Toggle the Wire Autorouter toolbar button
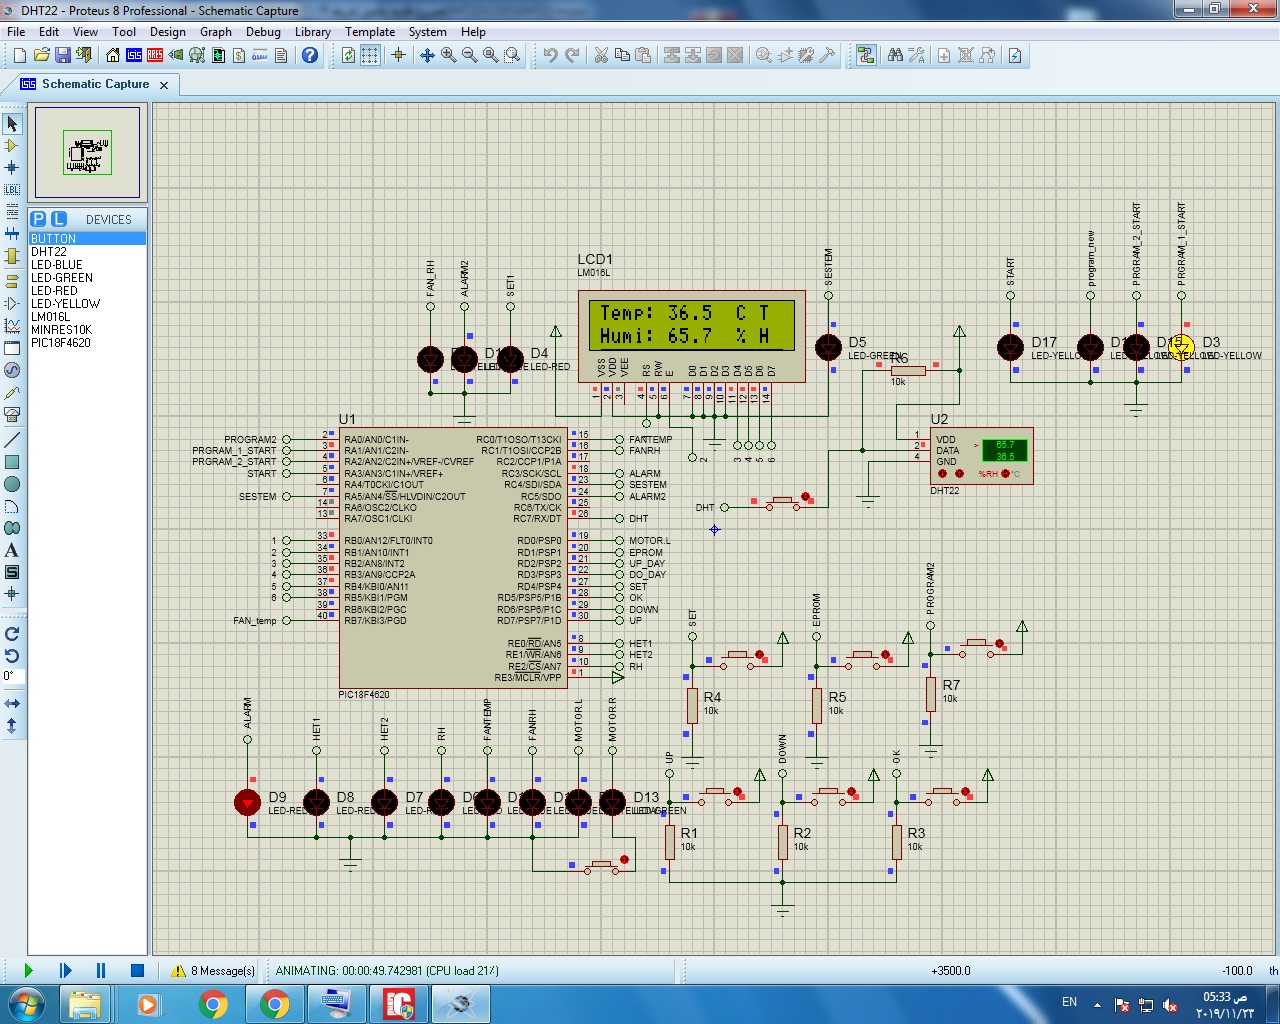1280x1024 pixels. [866, 55]
